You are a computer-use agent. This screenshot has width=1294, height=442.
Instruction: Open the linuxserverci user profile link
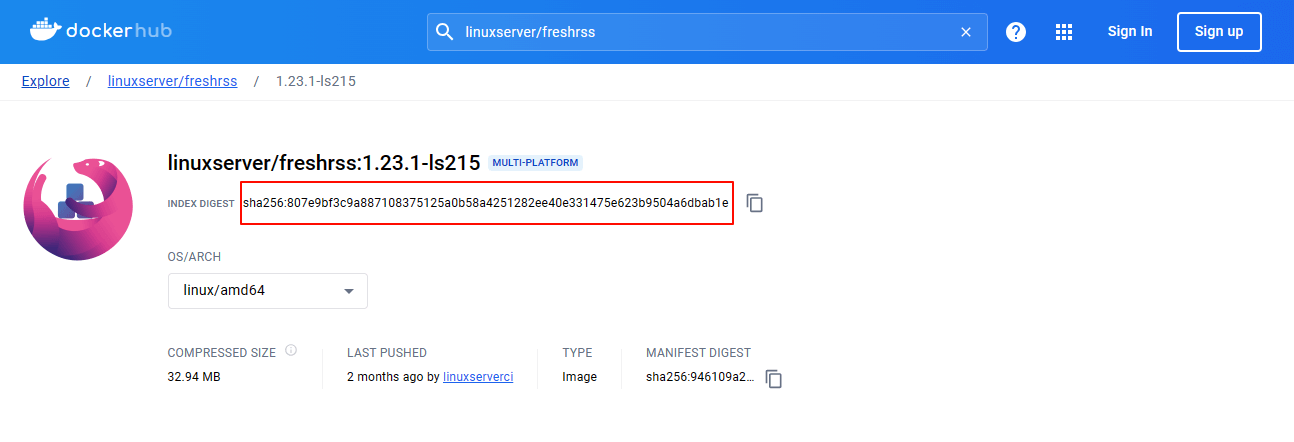coord(478,377)
